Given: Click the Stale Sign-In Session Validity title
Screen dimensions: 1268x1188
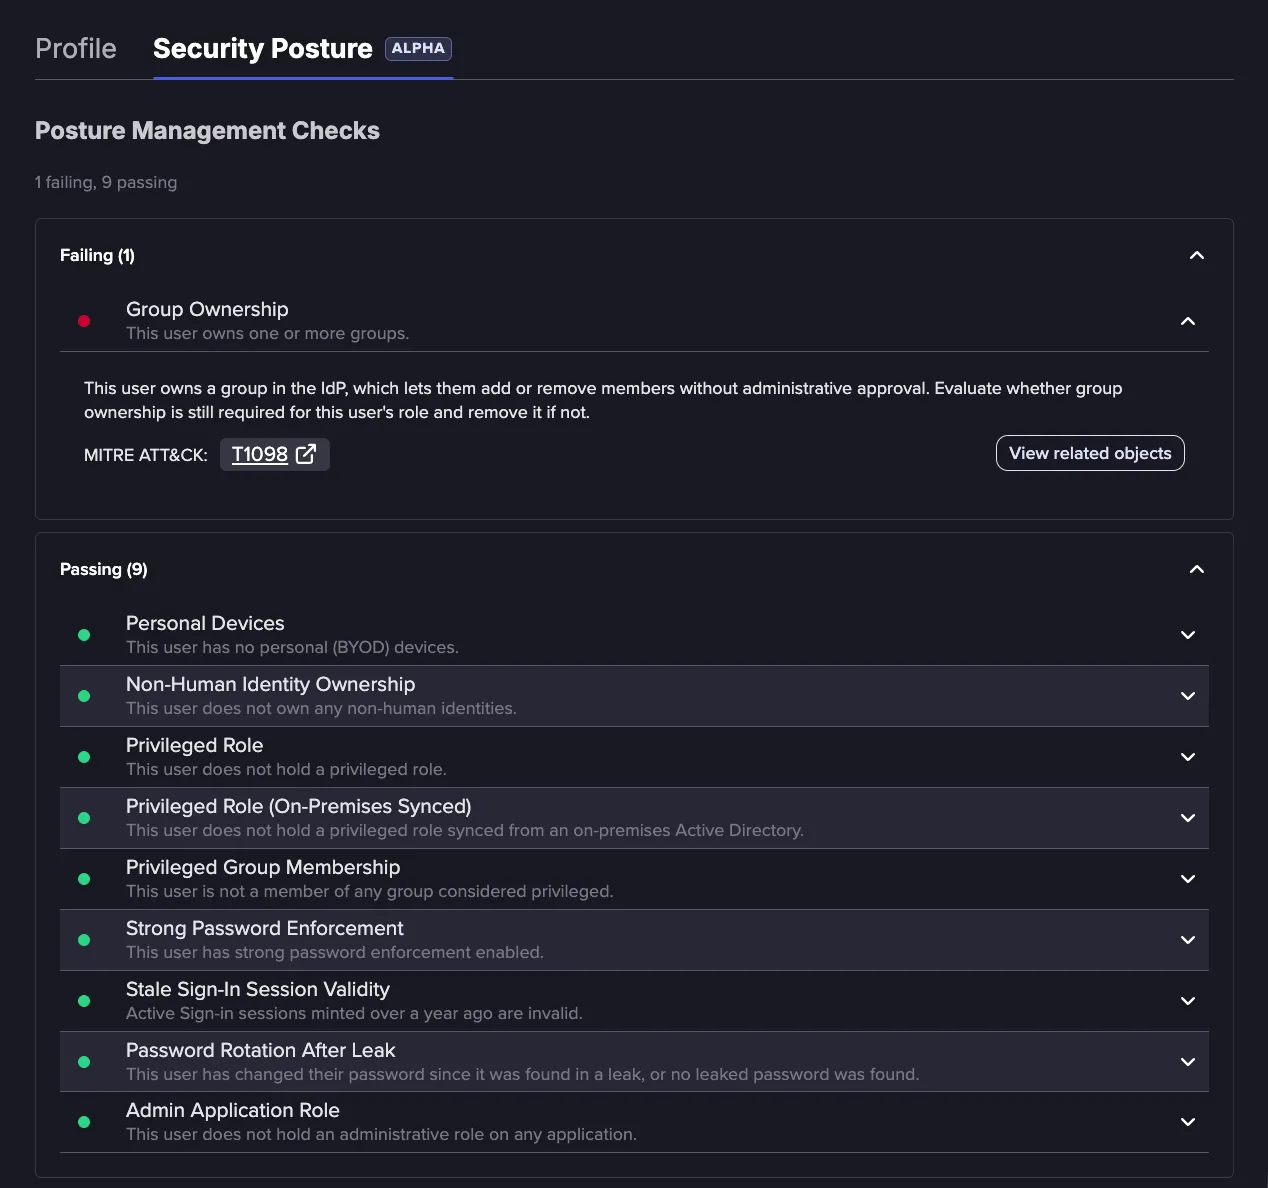Looking at the screenshot, I should (x=258, y=989).
